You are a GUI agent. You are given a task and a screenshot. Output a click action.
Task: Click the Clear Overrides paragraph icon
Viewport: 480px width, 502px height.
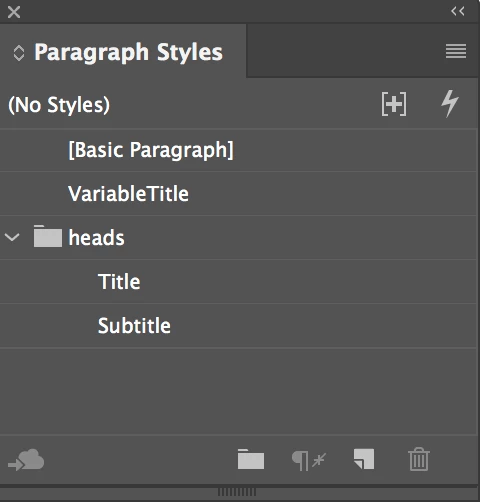coord(309,460)
